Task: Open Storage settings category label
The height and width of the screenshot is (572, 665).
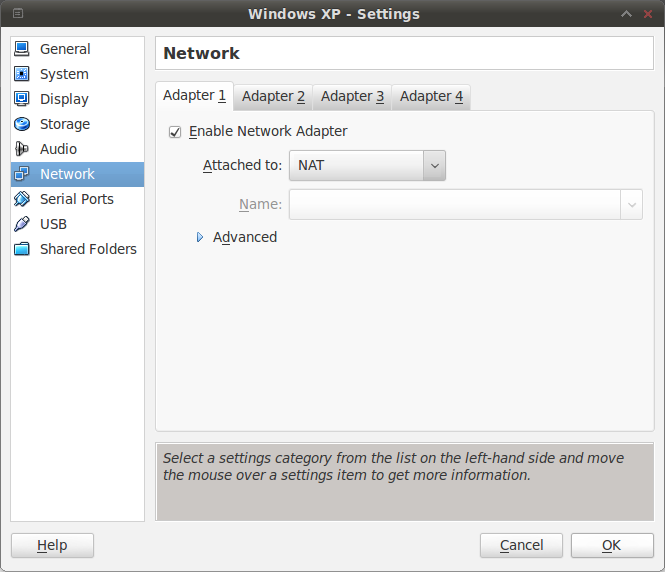Action: click(x=65, y=124)
